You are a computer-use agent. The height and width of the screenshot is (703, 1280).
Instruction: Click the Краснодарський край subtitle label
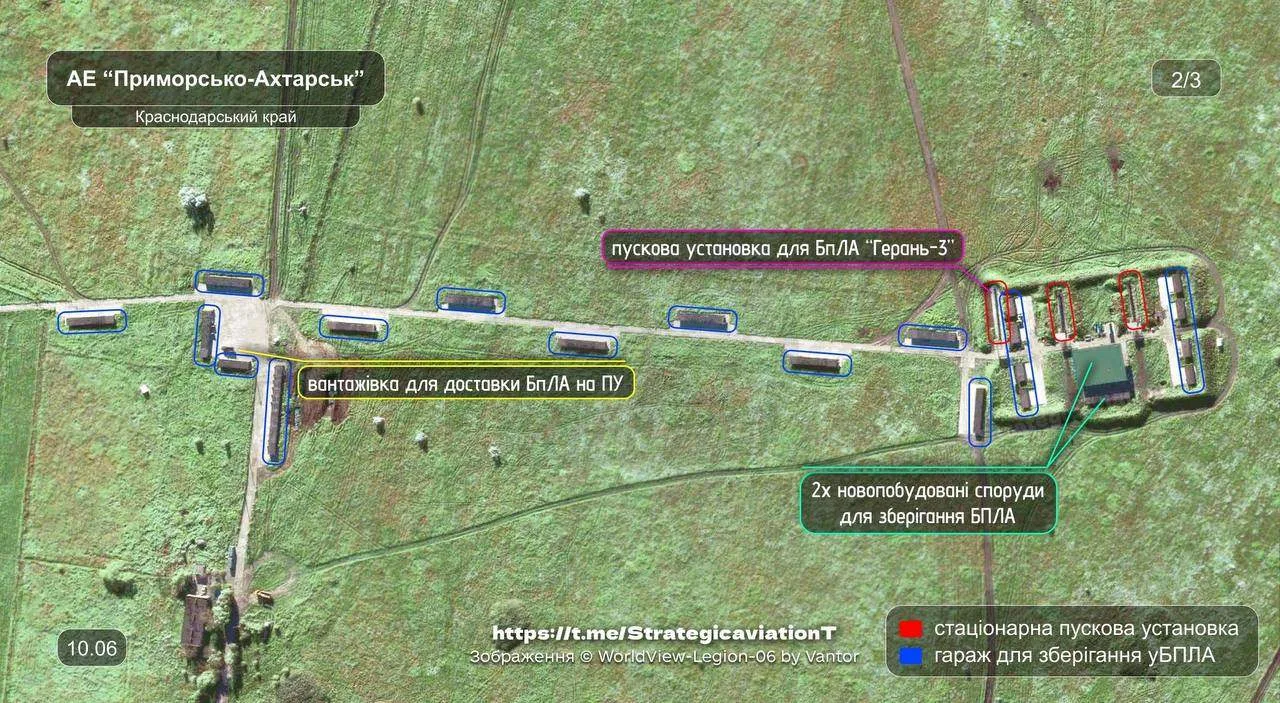215,117
